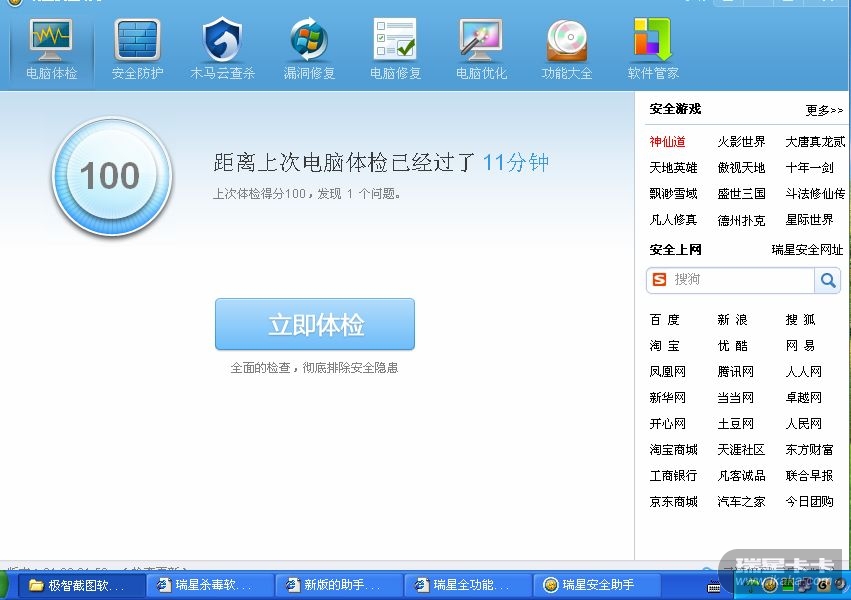Open the 软件管家 download icon
Image resolution: width=851 pixels, height=600 pixels.
[x=653, y=39]
